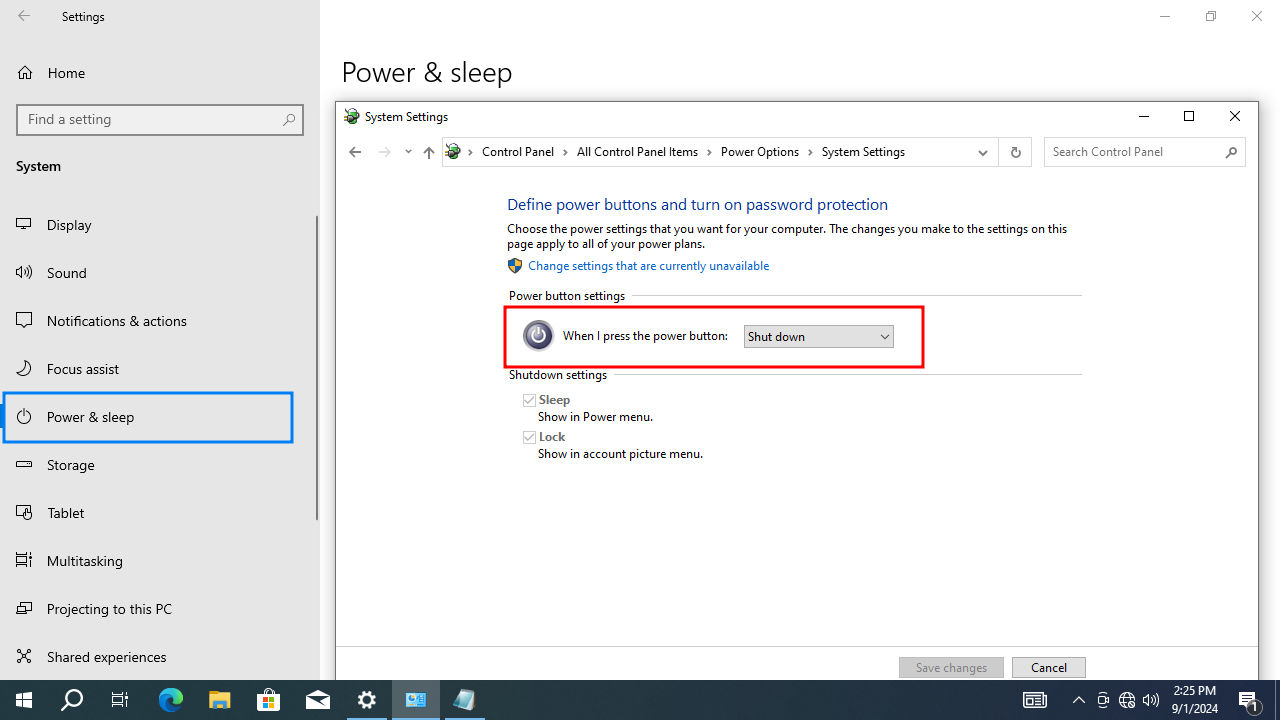The image size is (1280, 720).
Task: Click the up-one-level arrow in Control Panel
Action: [428, 152]
